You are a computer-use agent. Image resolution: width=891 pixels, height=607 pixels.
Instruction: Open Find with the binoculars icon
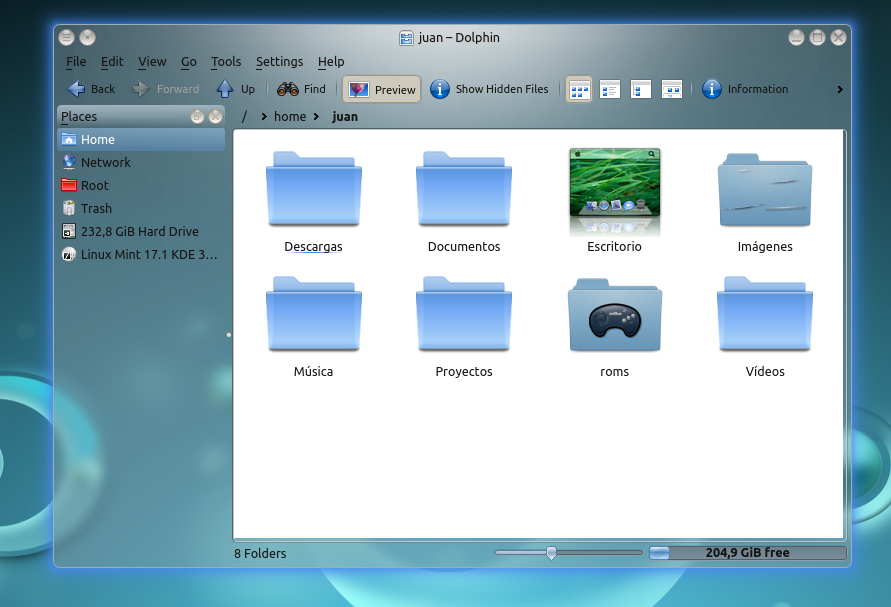pos(301,89)
